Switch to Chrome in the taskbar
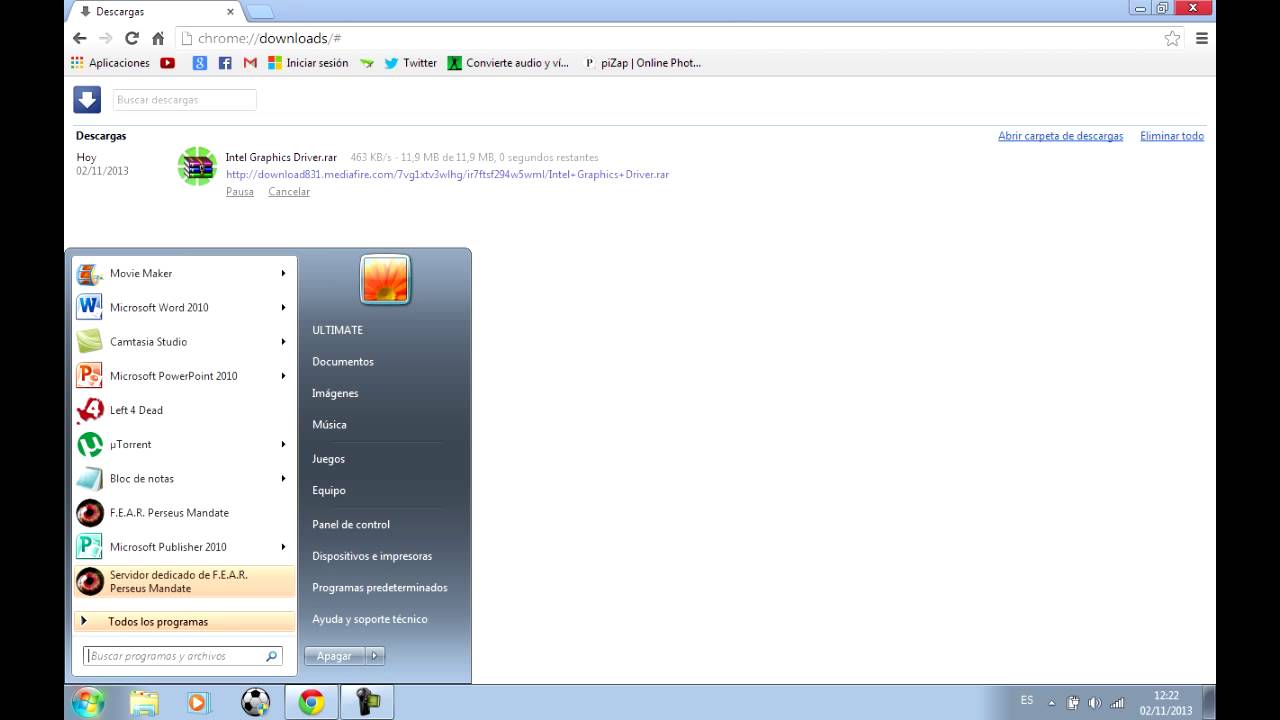 coord(311,702)
